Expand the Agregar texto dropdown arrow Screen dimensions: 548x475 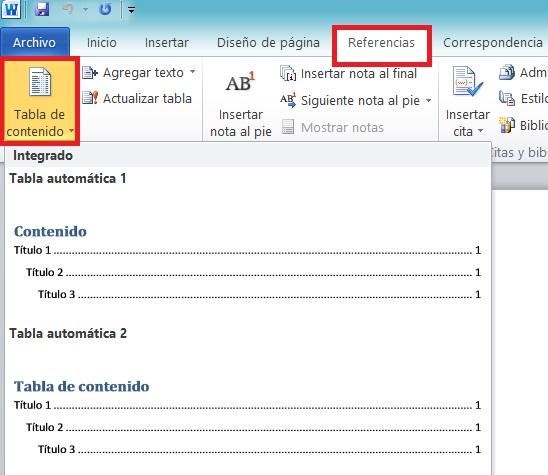click(x=193, y=72)
